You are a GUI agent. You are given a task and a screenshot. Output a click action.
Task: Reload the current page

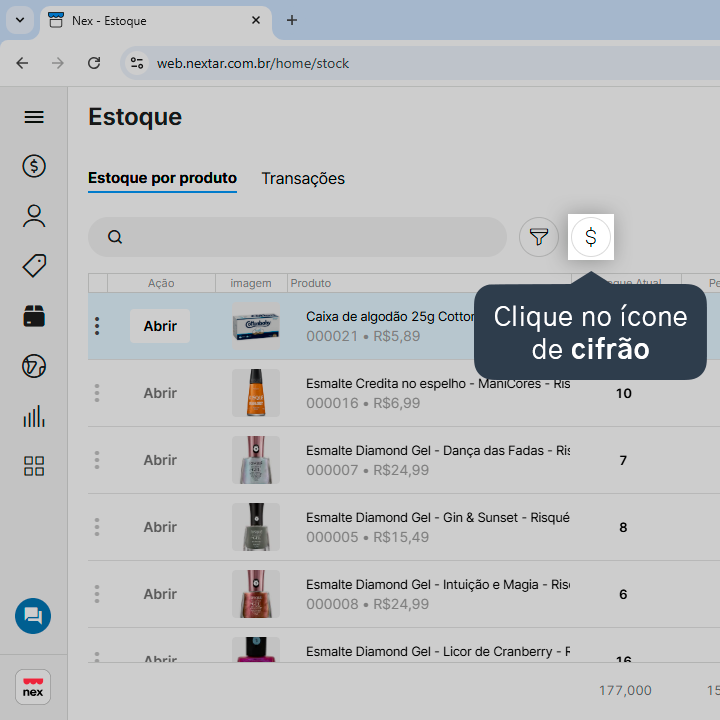pyautogui.click(x=94, y=63)
